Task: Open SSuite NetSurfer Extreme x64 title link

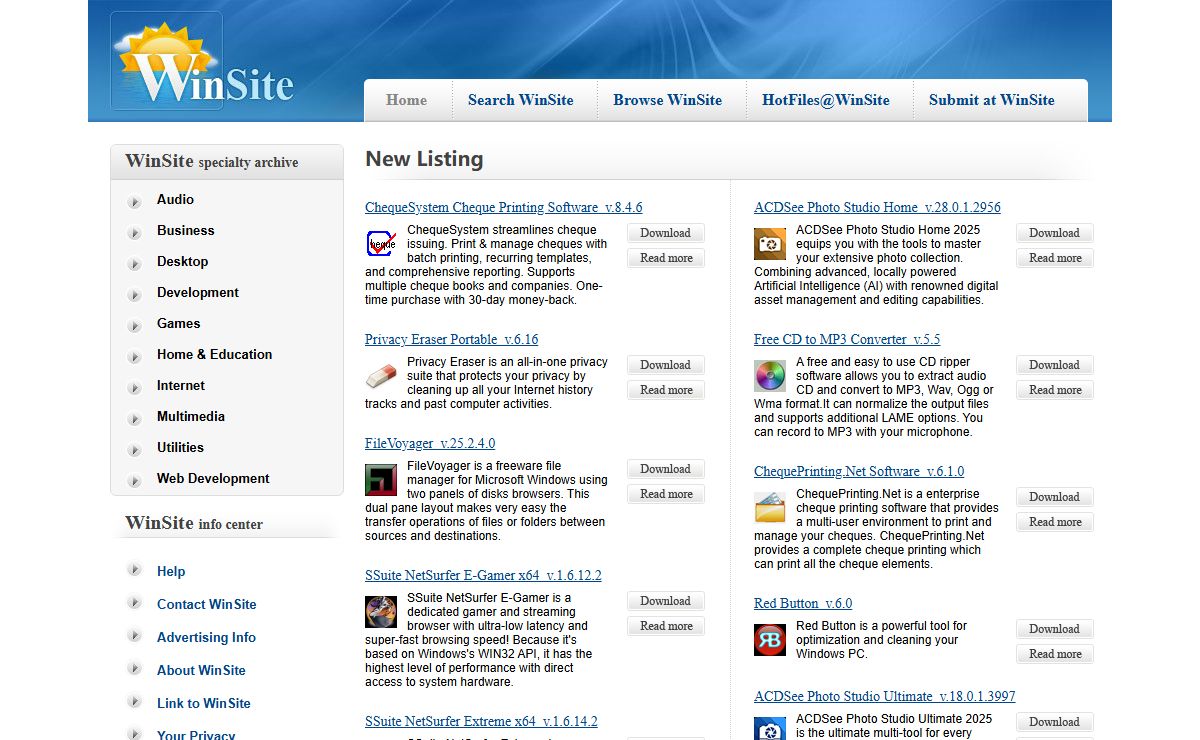Action: coord(481,721)
